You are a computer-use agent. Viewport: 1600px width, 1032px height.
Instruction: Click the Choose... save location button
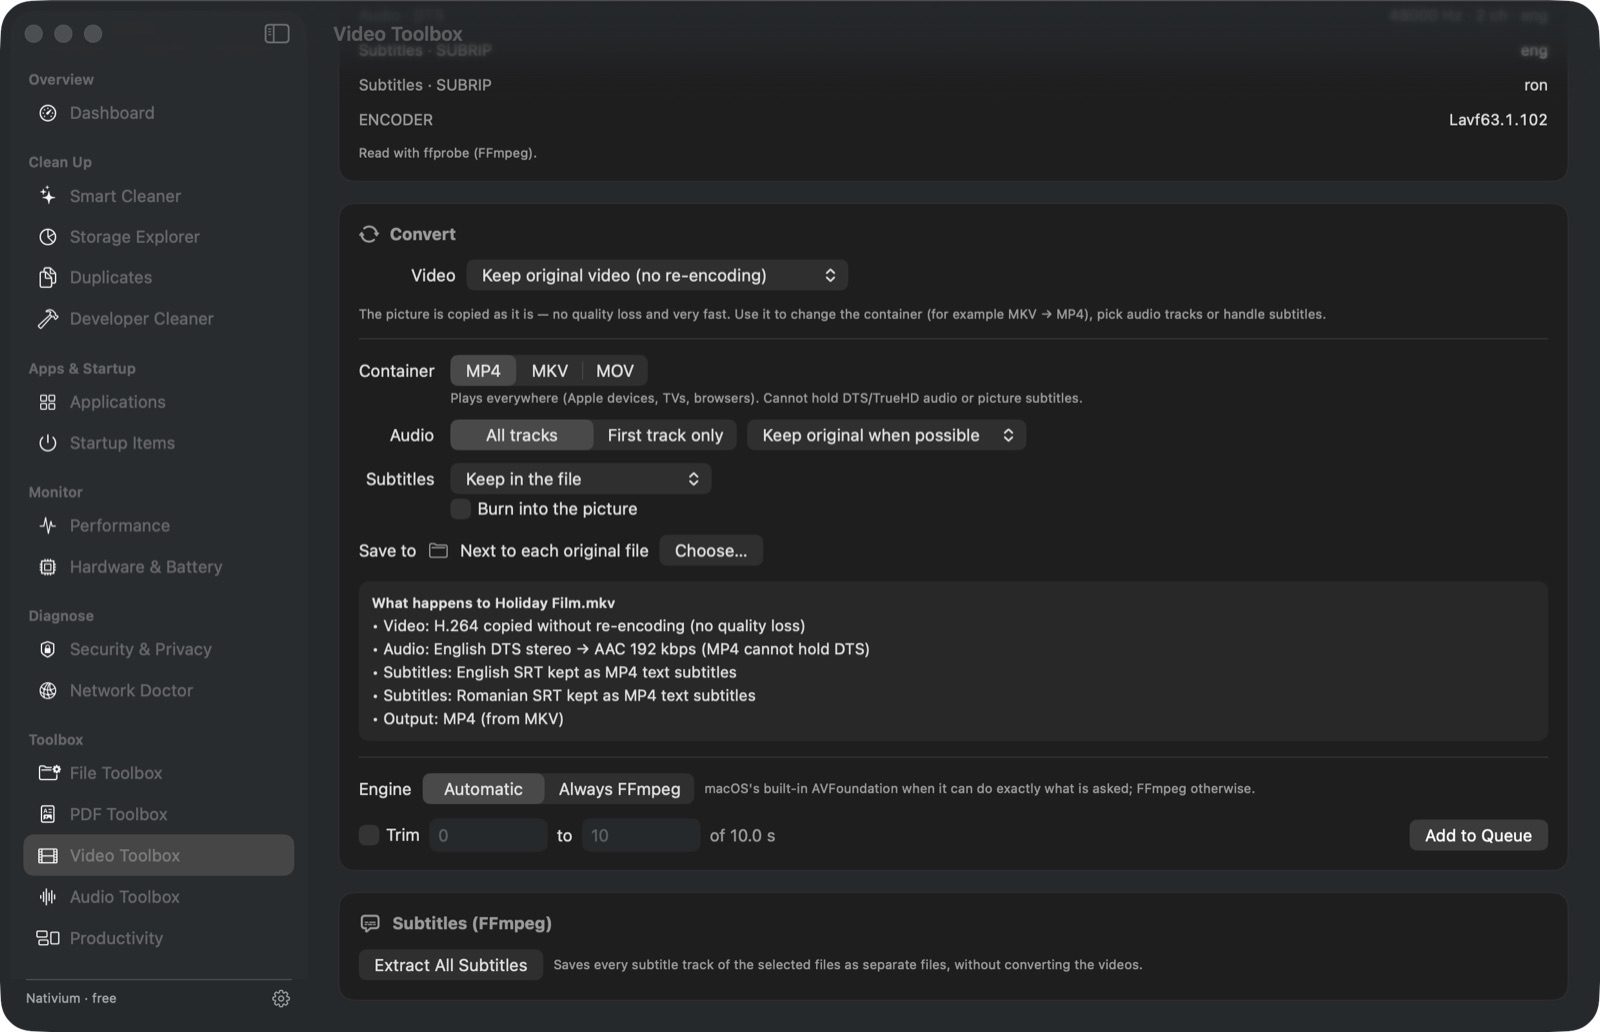coord(711,551)
